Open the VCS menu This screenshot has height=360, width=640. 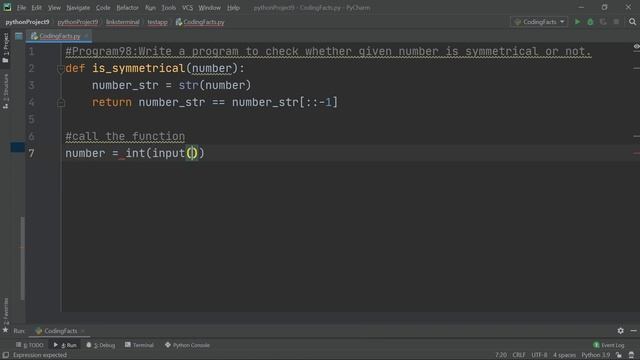click(x=187, y=8)
